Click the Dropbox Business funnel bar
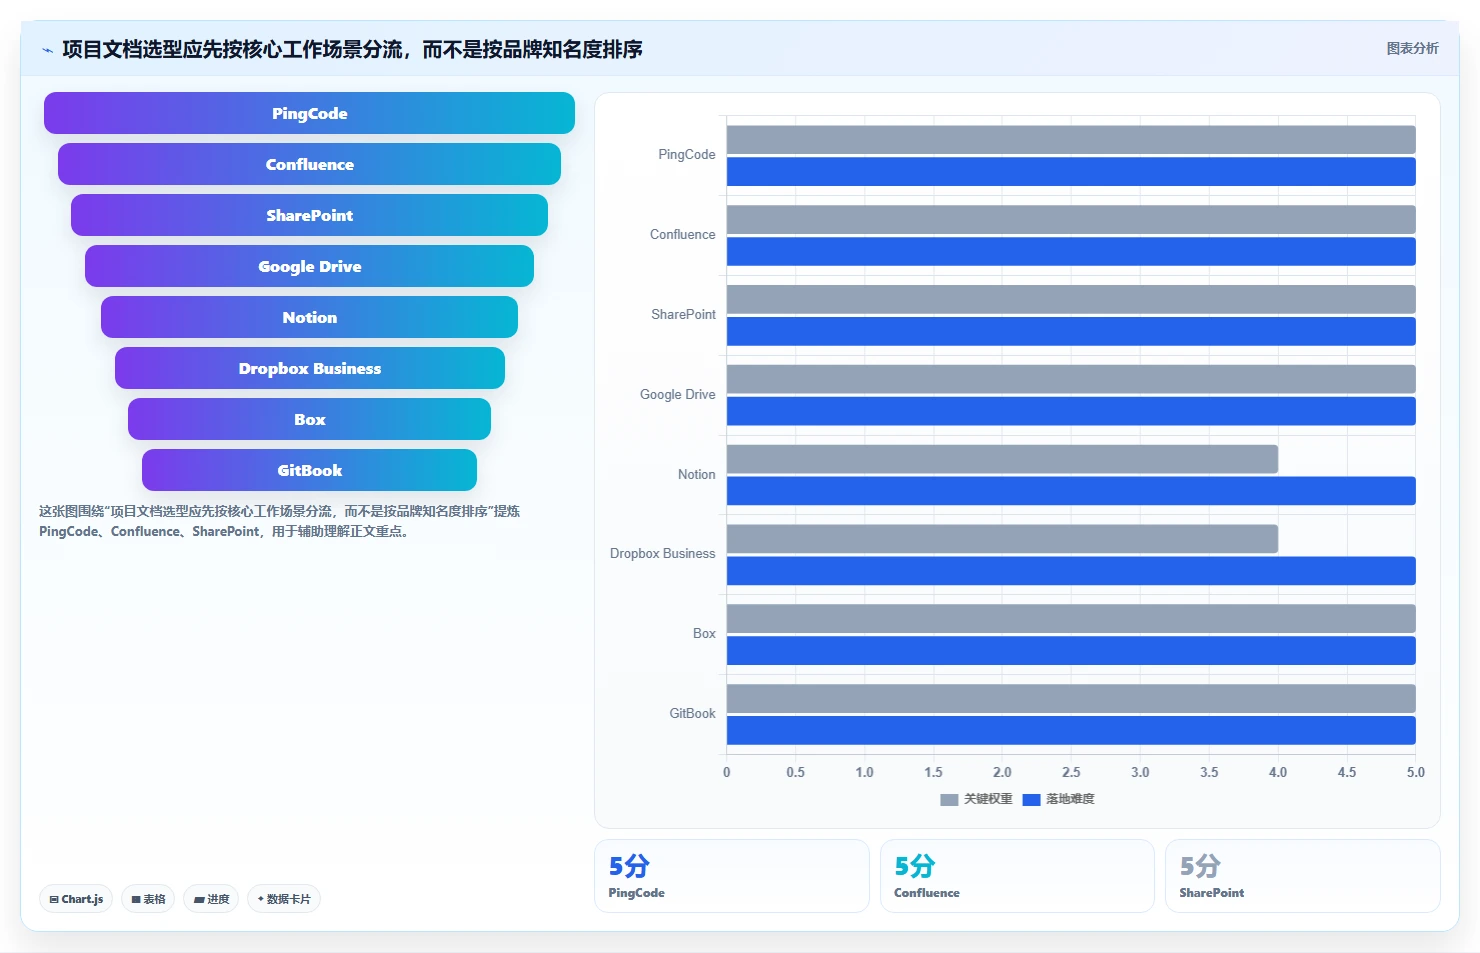 [309, 368]
